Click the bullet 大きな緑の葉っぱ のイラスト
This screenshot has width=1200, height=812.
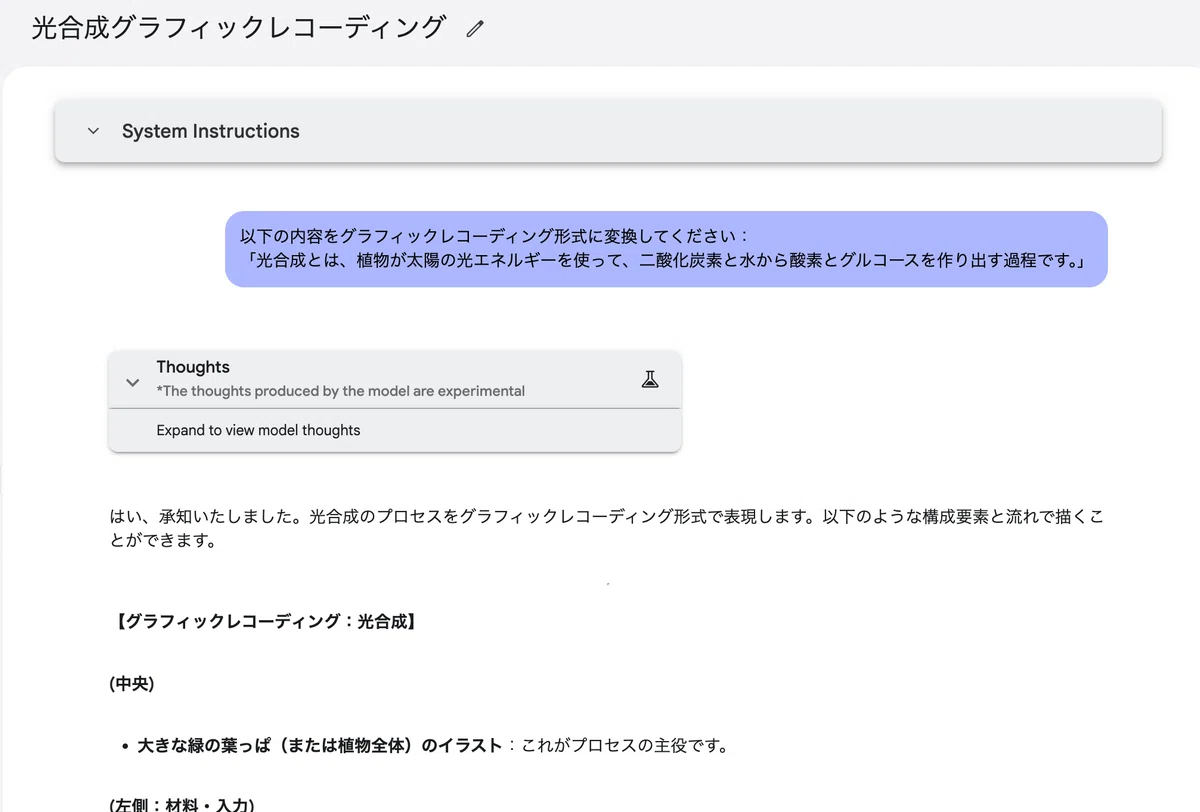point(319,746)
